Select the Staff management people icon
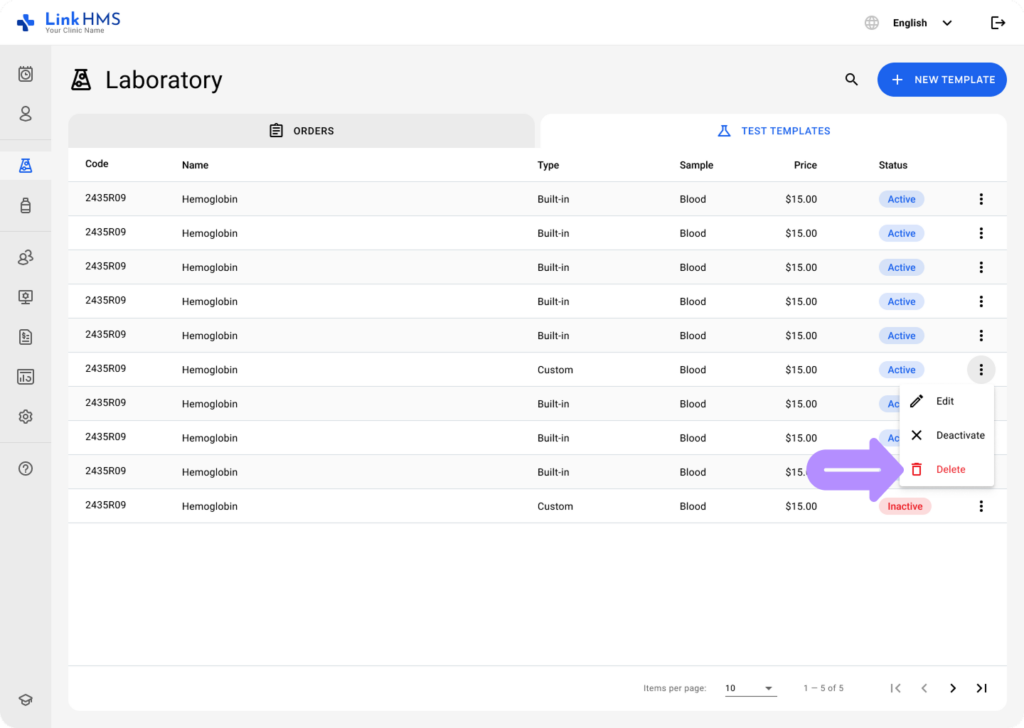 (25, 257)
